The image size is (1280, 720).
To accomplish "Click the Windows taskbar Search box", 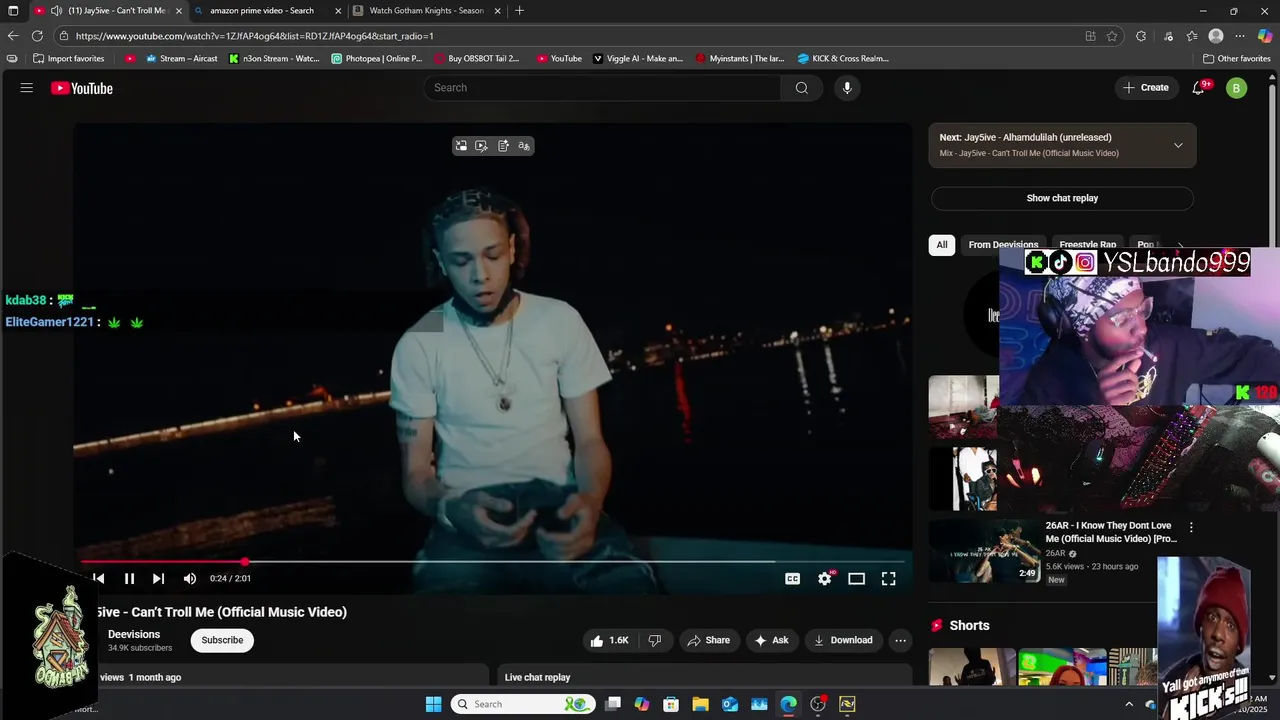I will [523, 704].
